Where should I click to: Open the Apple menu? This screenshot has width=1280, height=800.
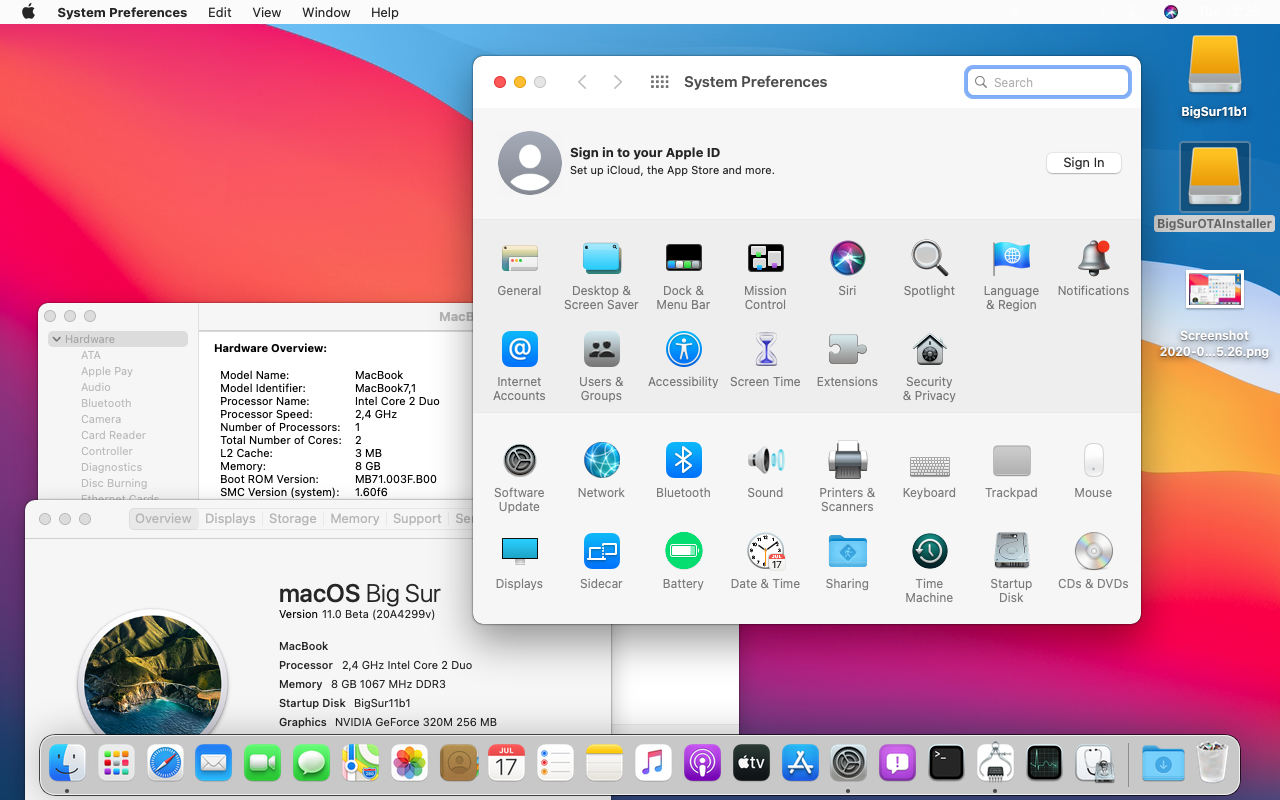tap(28, 12)
